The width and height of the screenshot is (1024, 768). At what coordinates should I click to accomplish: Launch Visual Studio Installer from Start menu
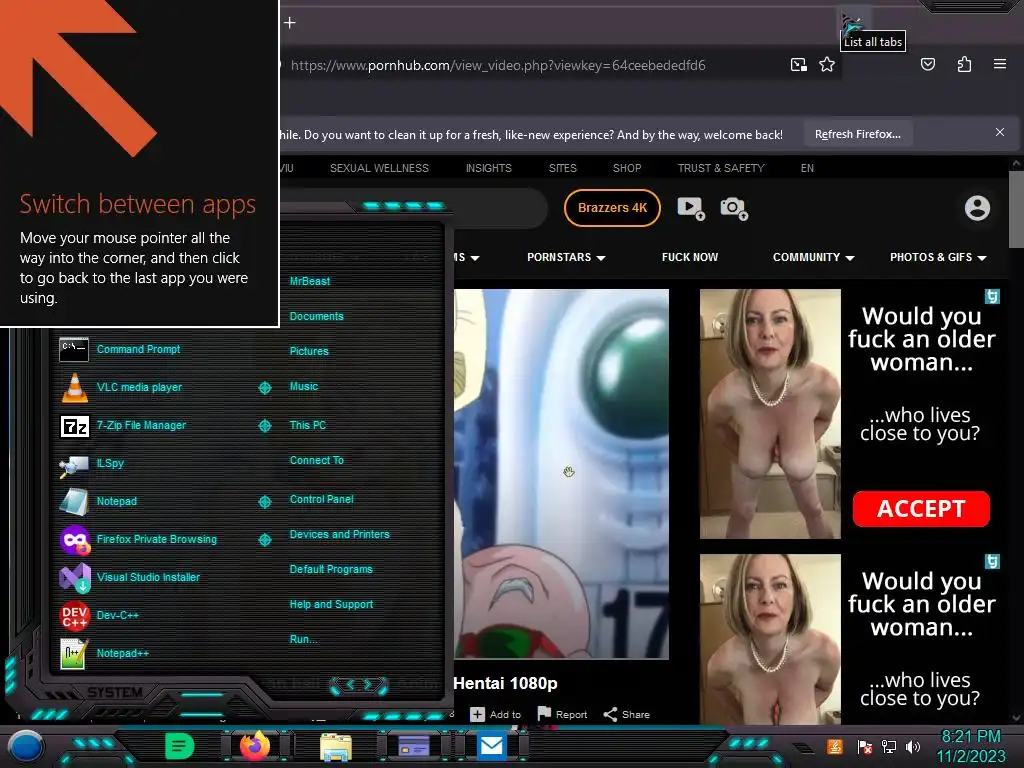point(148,577)
